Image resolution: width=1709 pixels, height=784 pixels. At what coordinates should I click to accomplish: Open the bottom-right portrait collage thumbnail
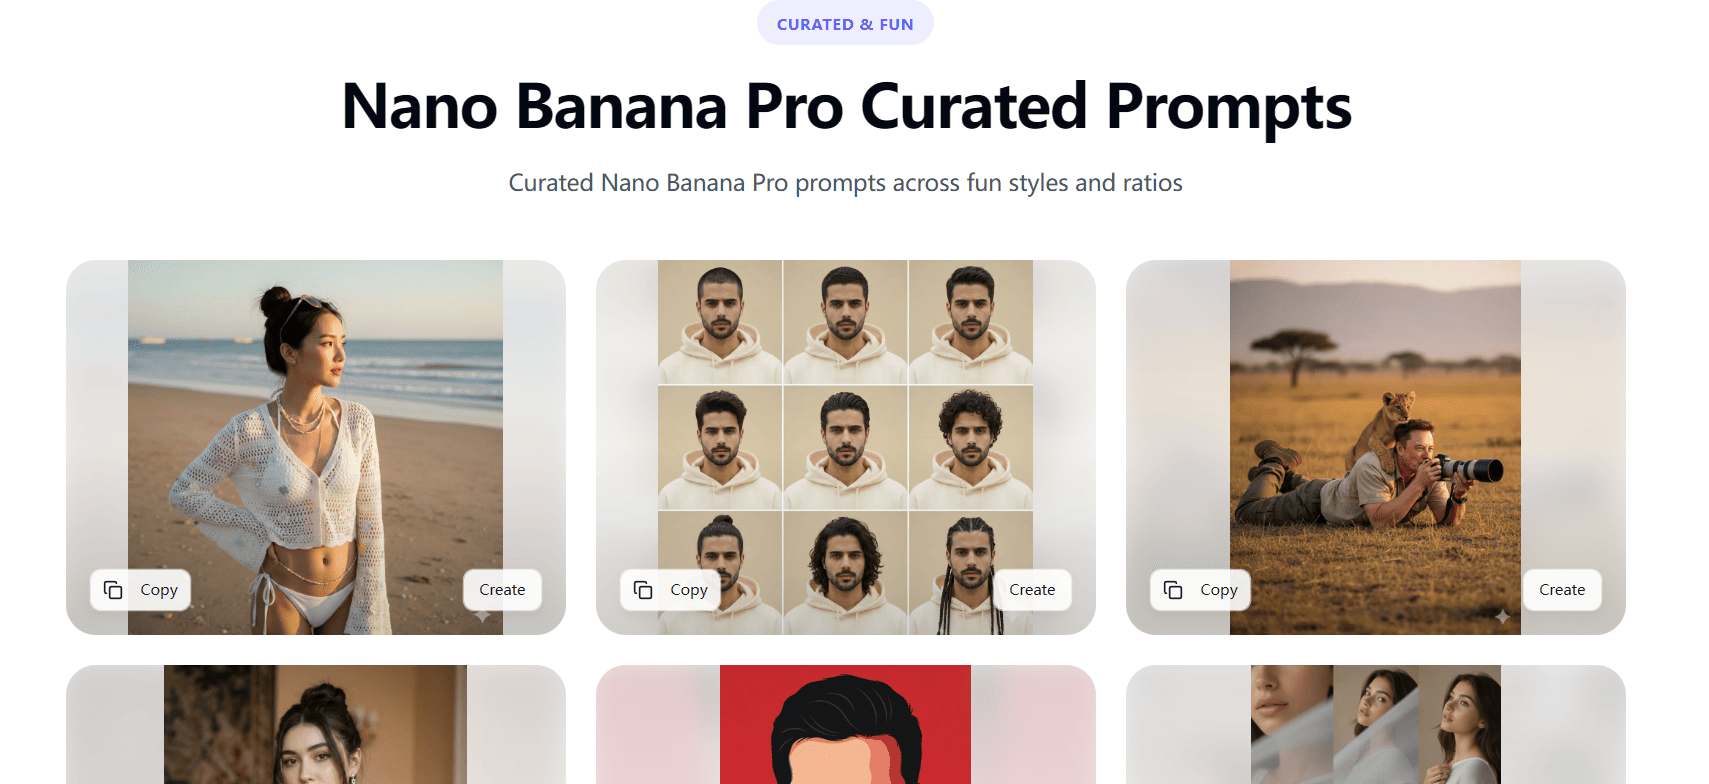coord(1375,725)
